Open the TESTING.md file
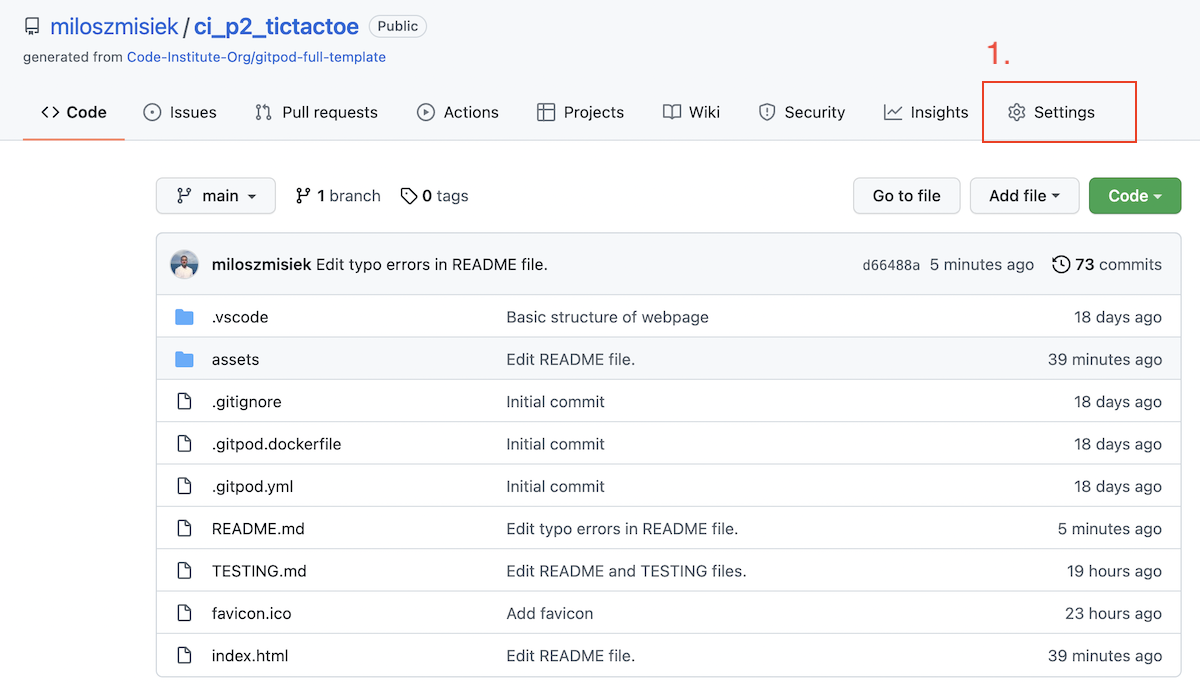1200x690 pixels. click(259, 571)
